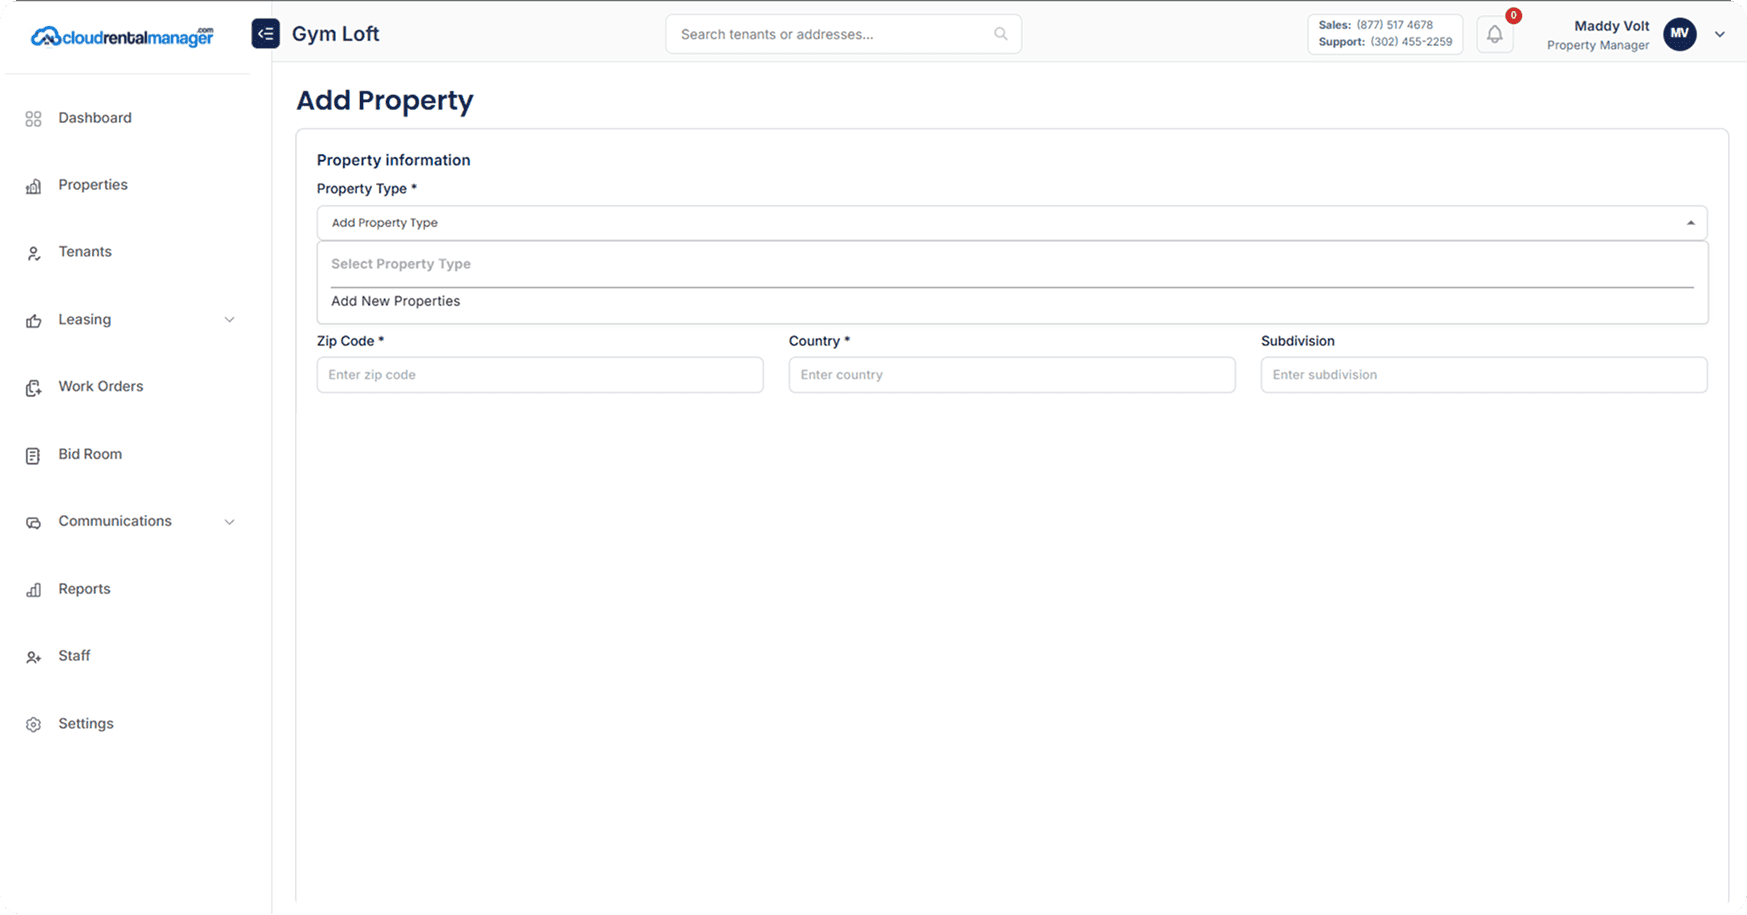Go to Reports page
Screen dimensions: 1747x915
click(84, 589)
